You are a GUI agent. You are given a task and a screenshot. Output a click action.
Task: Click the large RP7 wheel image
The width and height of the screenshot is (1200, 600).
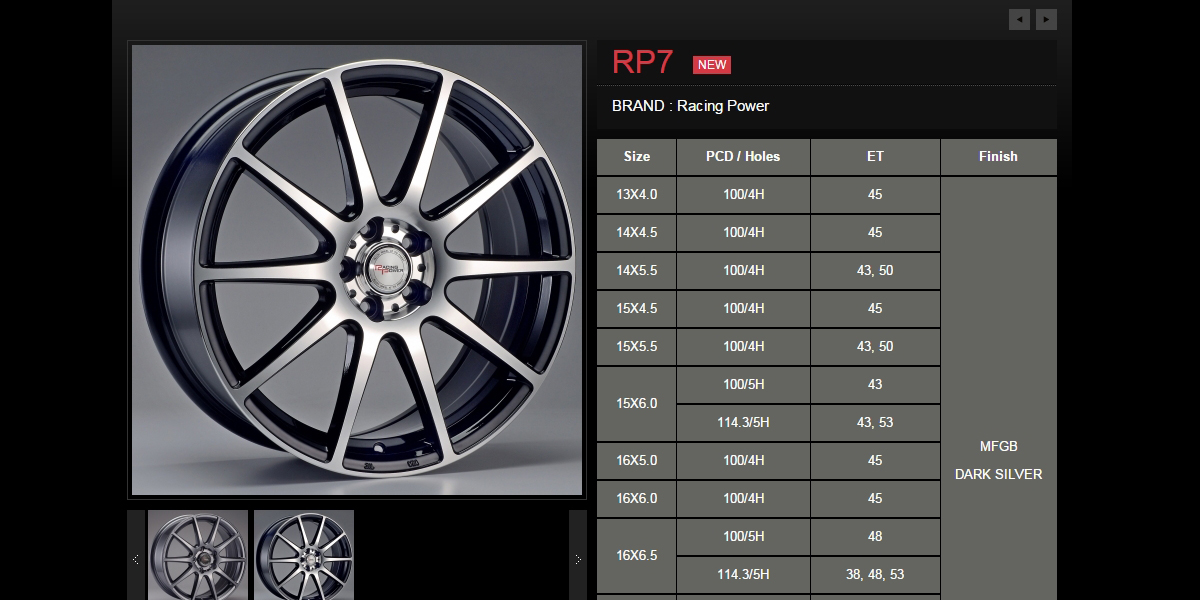point(357,270)
